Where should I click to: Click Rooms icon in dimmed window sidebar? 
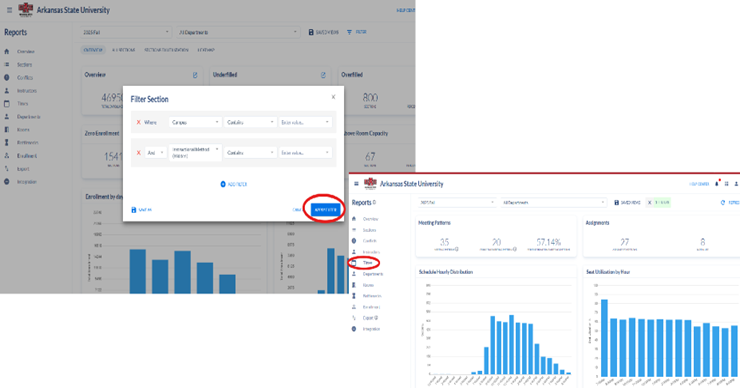(x=7, y=129)
